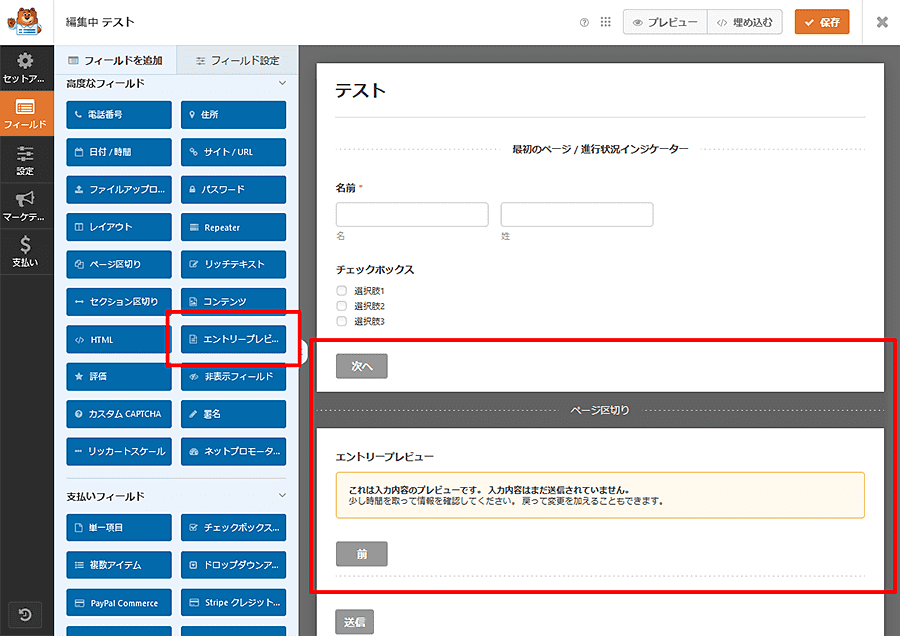Open the セットアップ (Setup) sidebar panel

pyautogui.click(x=26, y=68)
